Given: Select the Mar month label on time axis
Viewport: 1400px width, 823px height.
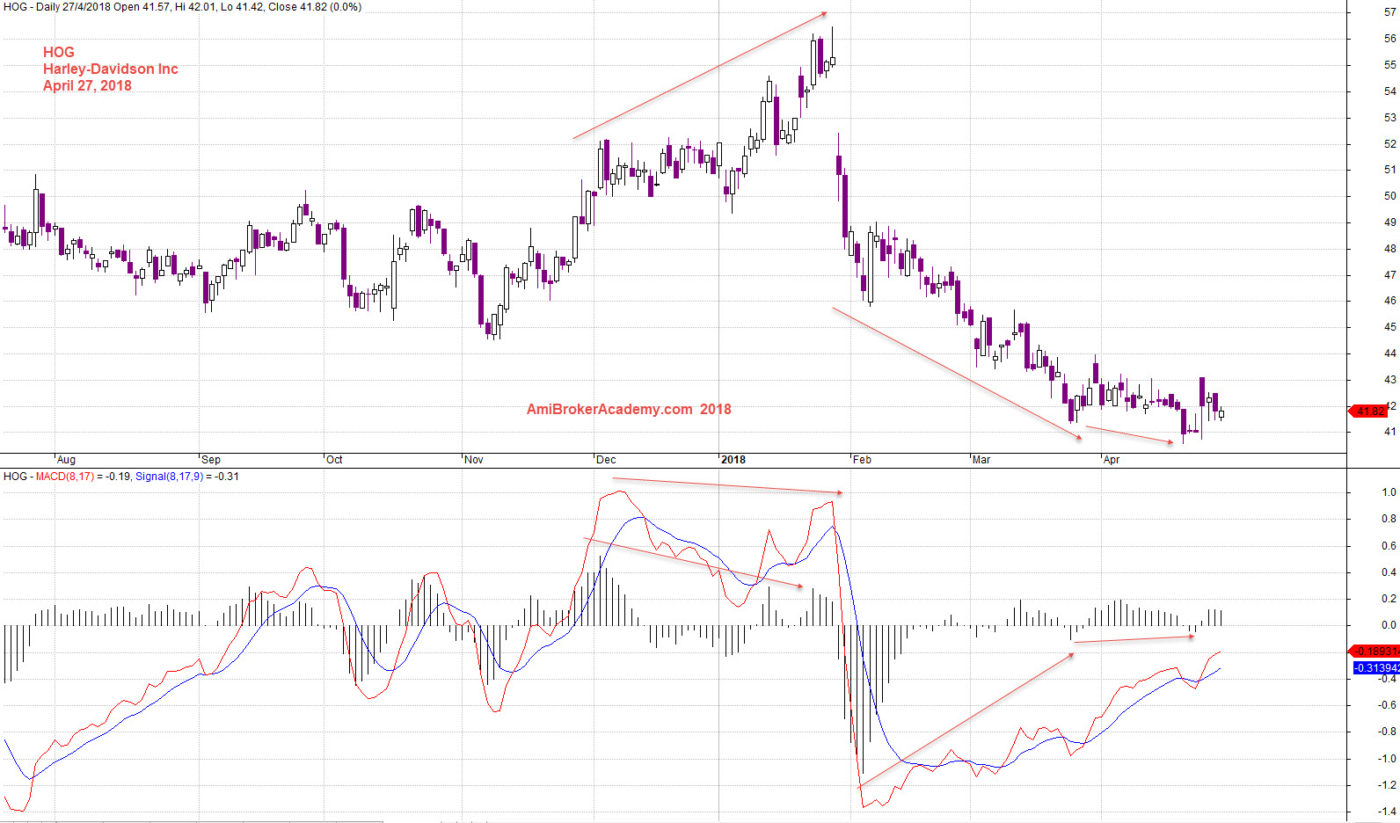Looking at the screenshot, I should click(x=981, y=461).
